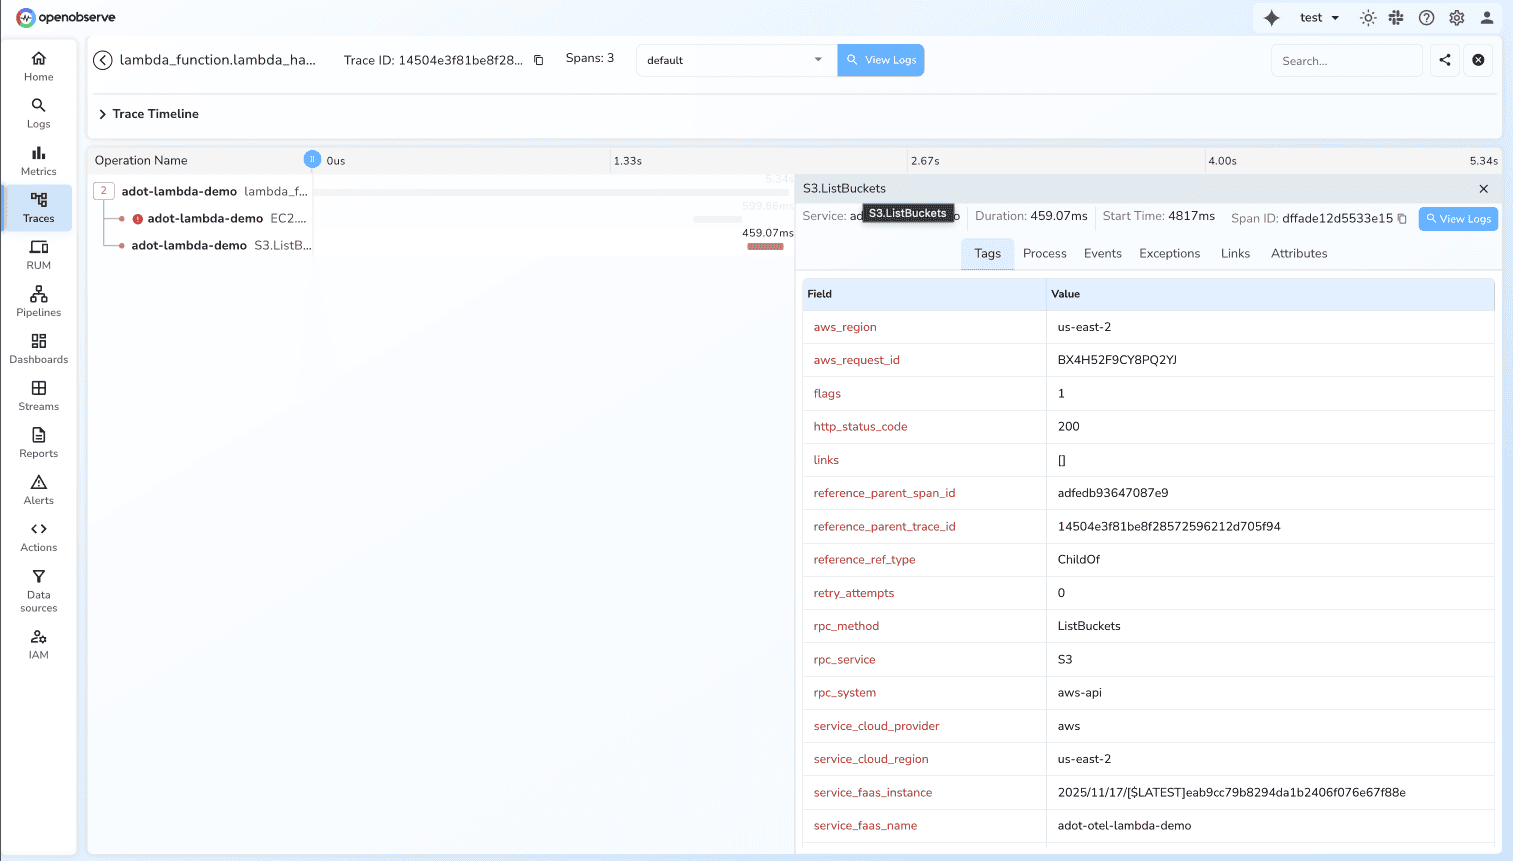
Task: Open the test organization dropdown
Action: 1318,18
